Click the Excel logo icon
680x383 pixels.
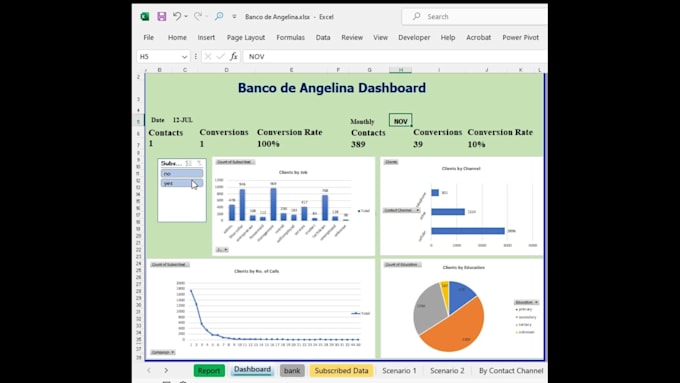pos(145,16)
